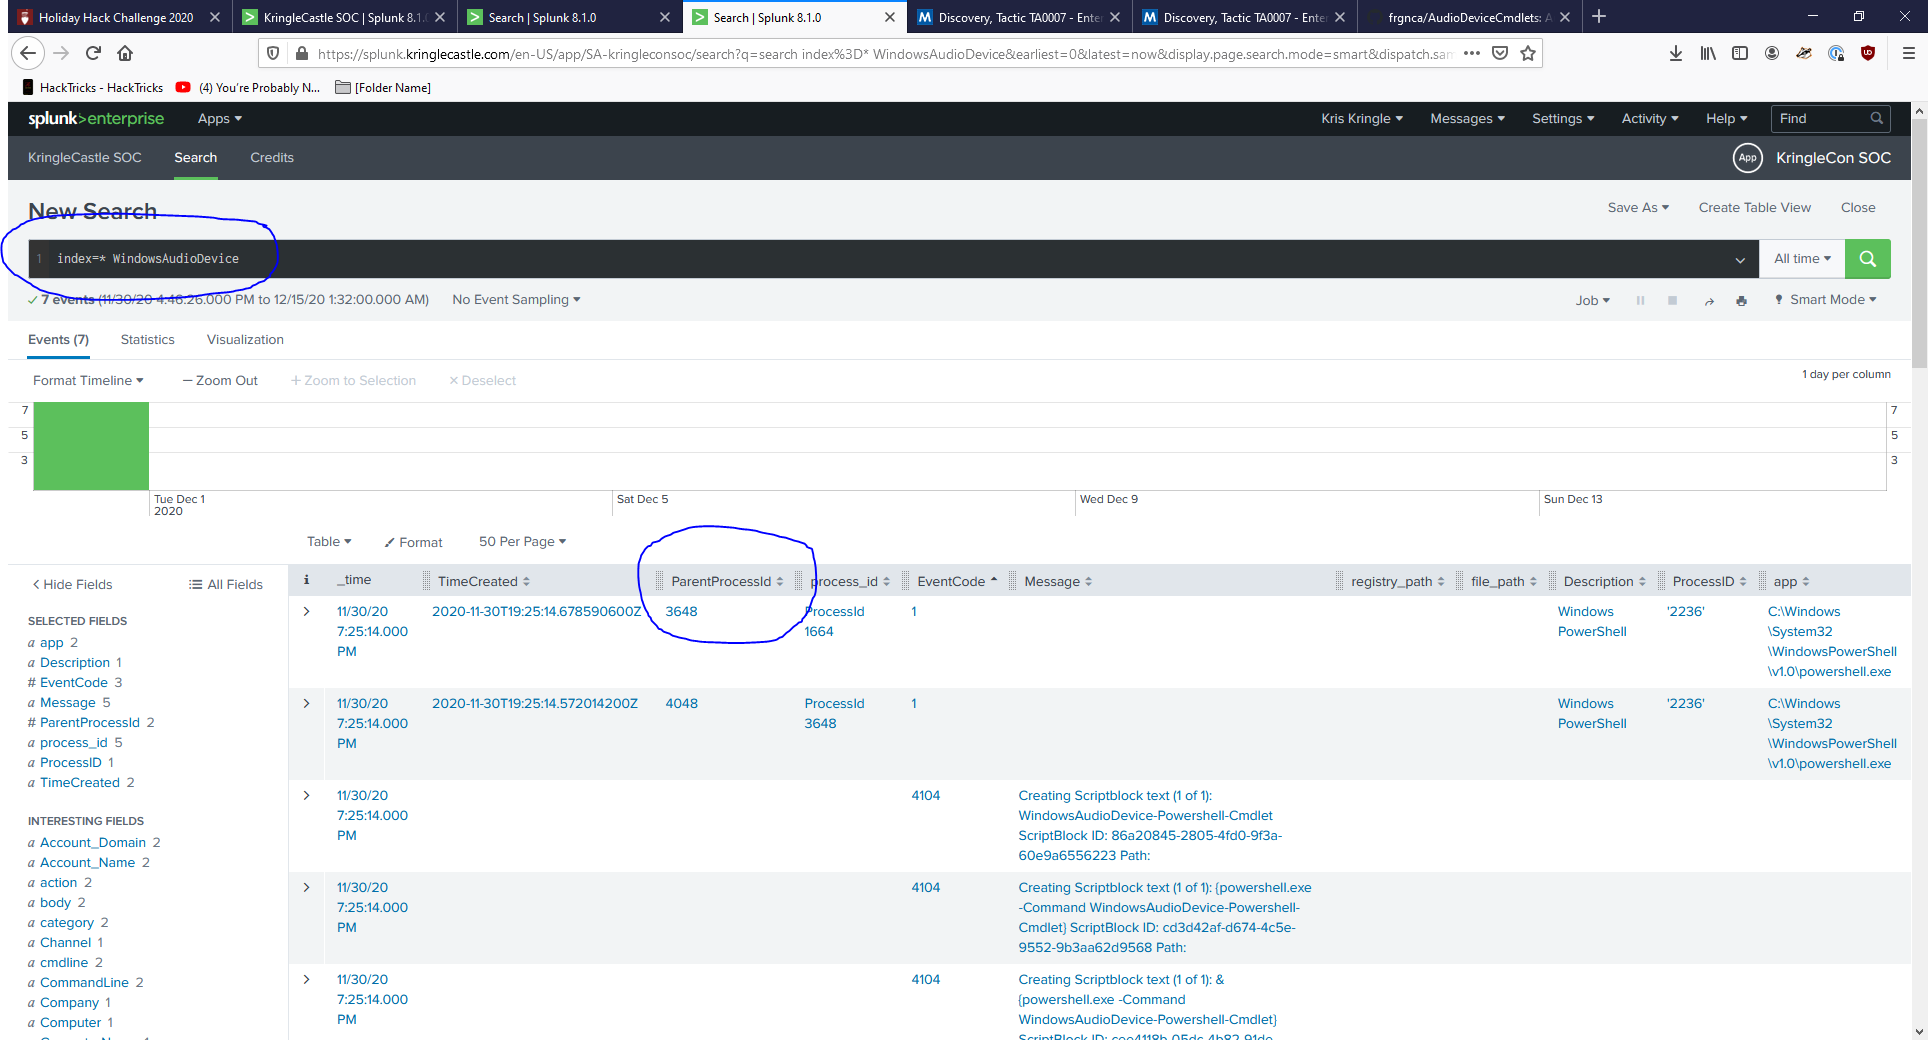Pause the search job
This screenshot has height=1040, width=1928.
[1640, 300]
